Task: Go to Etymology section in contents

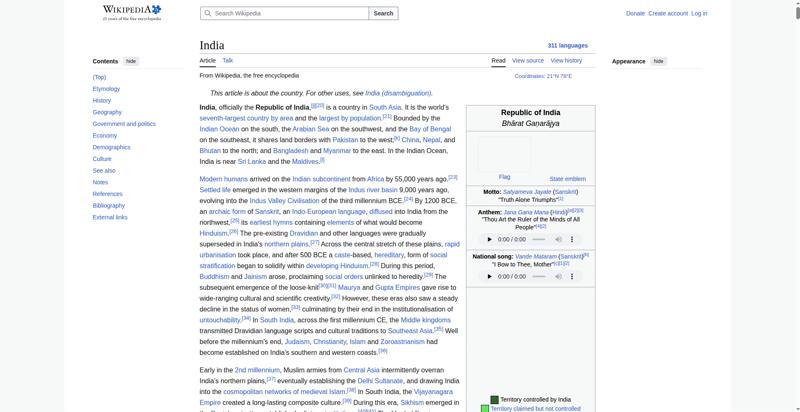Action: click(106, 89)
